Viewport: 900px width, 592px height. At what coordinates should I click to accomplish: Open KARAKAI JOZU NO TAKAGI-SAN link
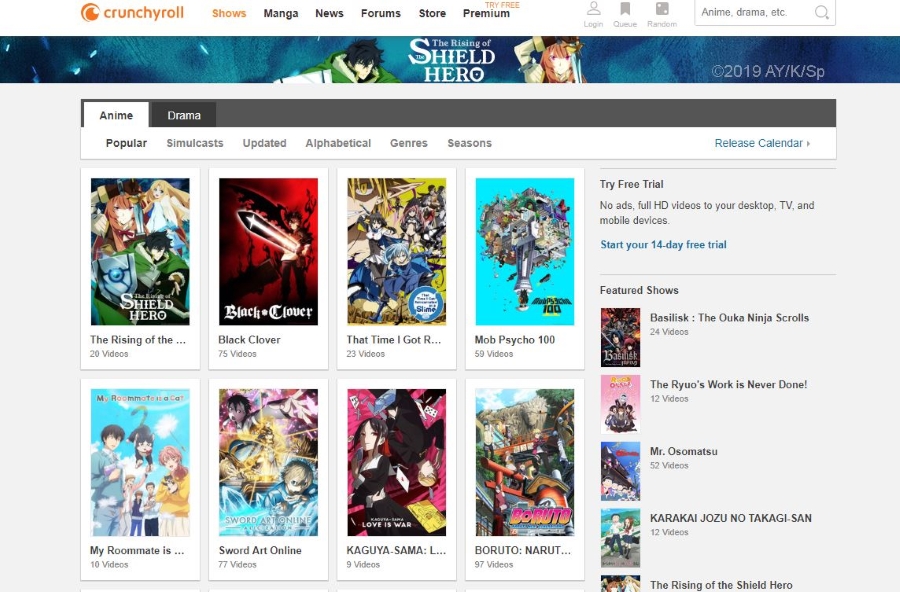click(731, 518)
